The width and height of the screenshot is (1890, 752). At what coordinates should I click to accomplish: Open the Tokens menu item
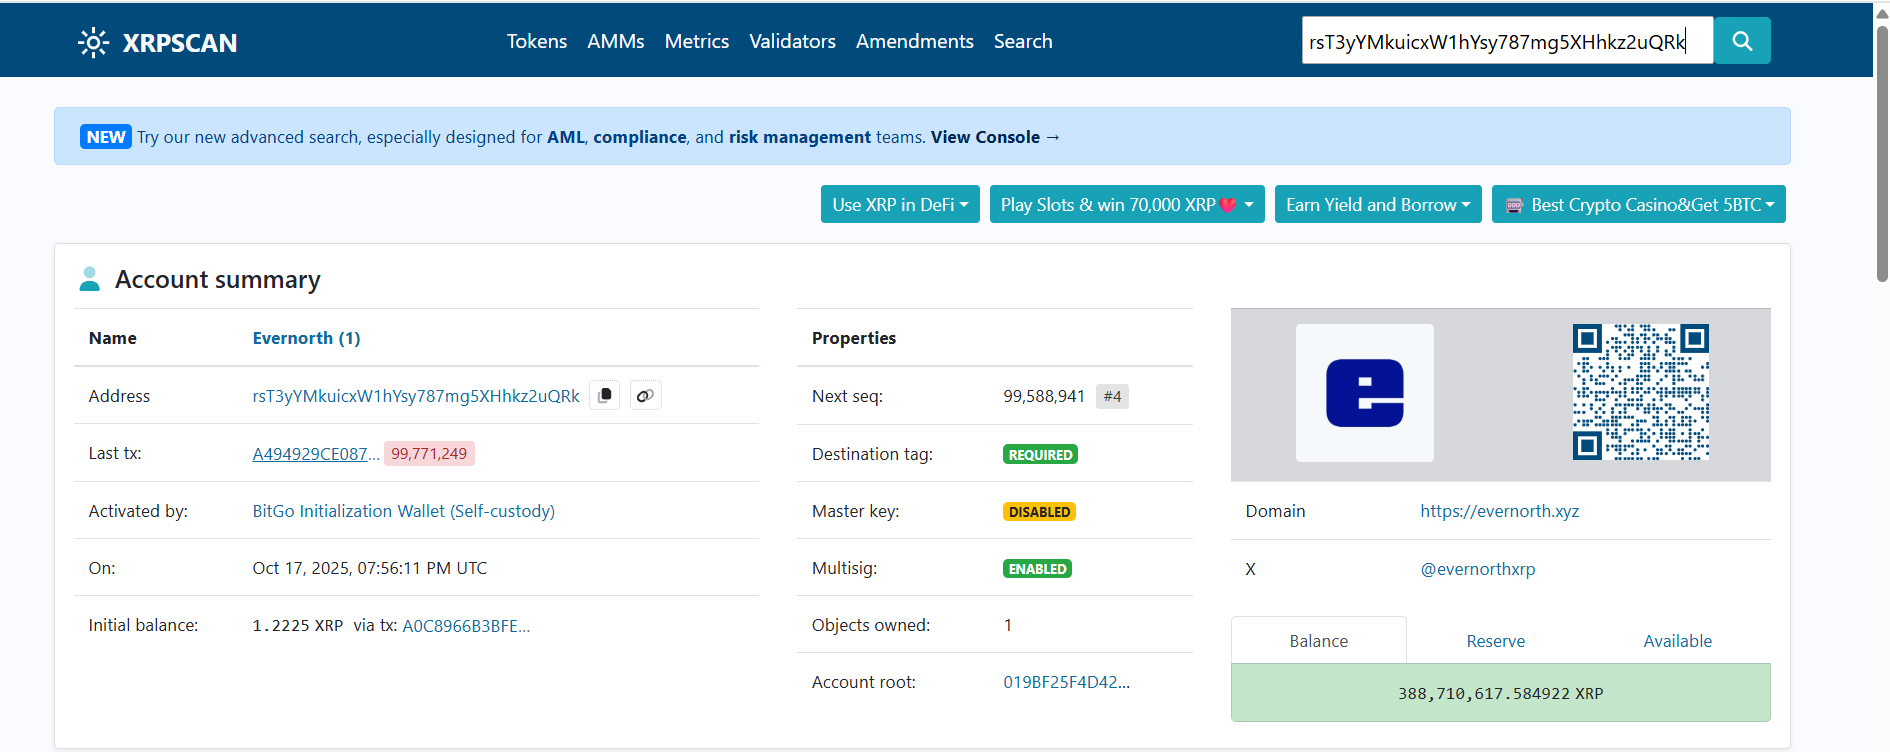tap(536, 41)
